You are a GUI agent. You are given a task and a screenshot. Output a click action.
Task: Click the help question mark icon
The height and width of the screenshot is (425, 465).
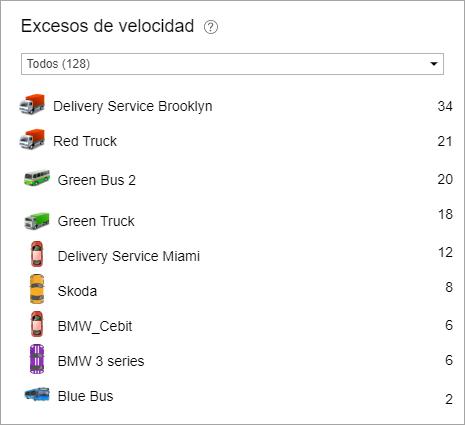pos(211,27)
